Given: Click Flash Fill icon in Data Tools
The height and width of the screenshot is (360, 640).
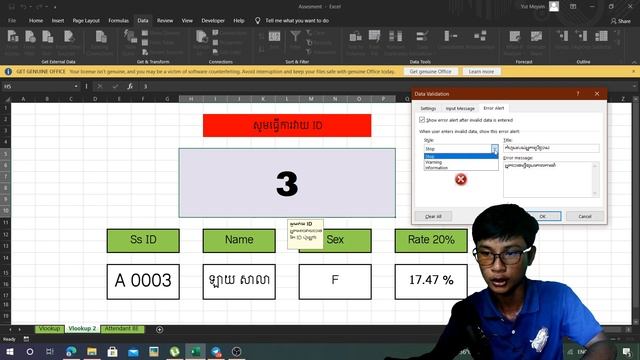Looking at the screenshot, I should click(x=374, y=36).
